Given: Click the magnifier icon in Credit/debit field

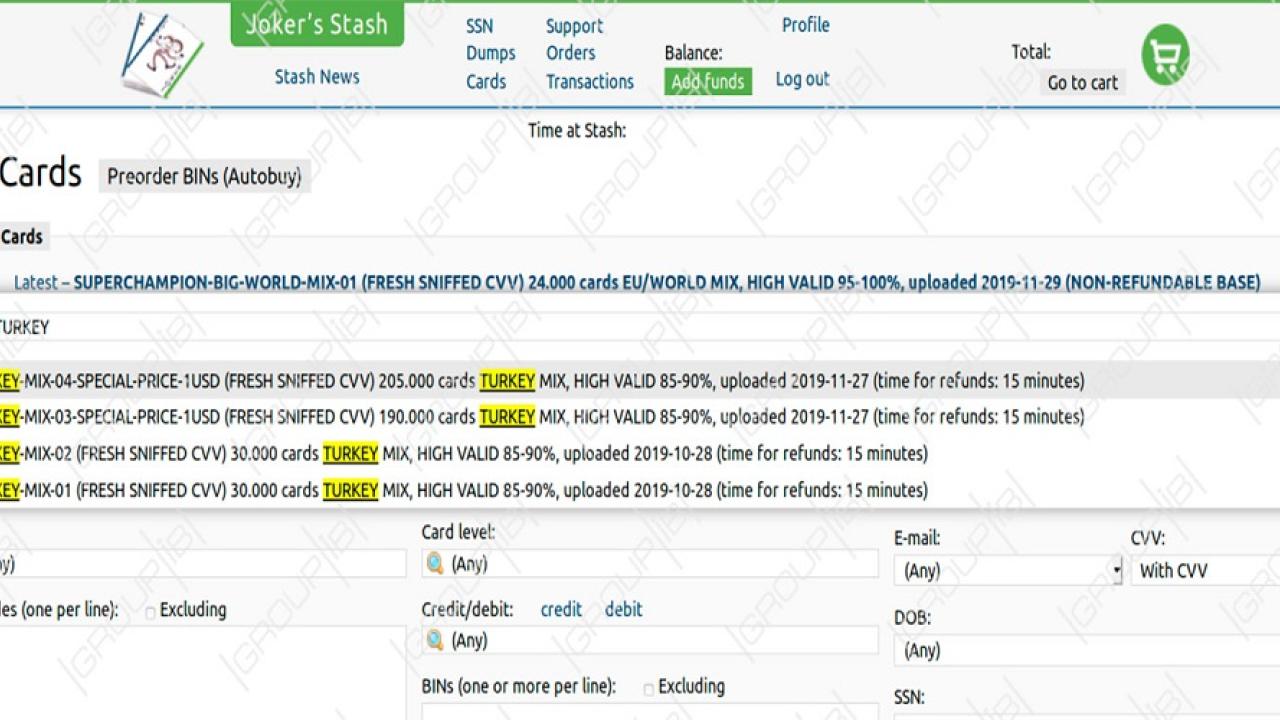Looking at the screenshot, I should tap(434, 640).
